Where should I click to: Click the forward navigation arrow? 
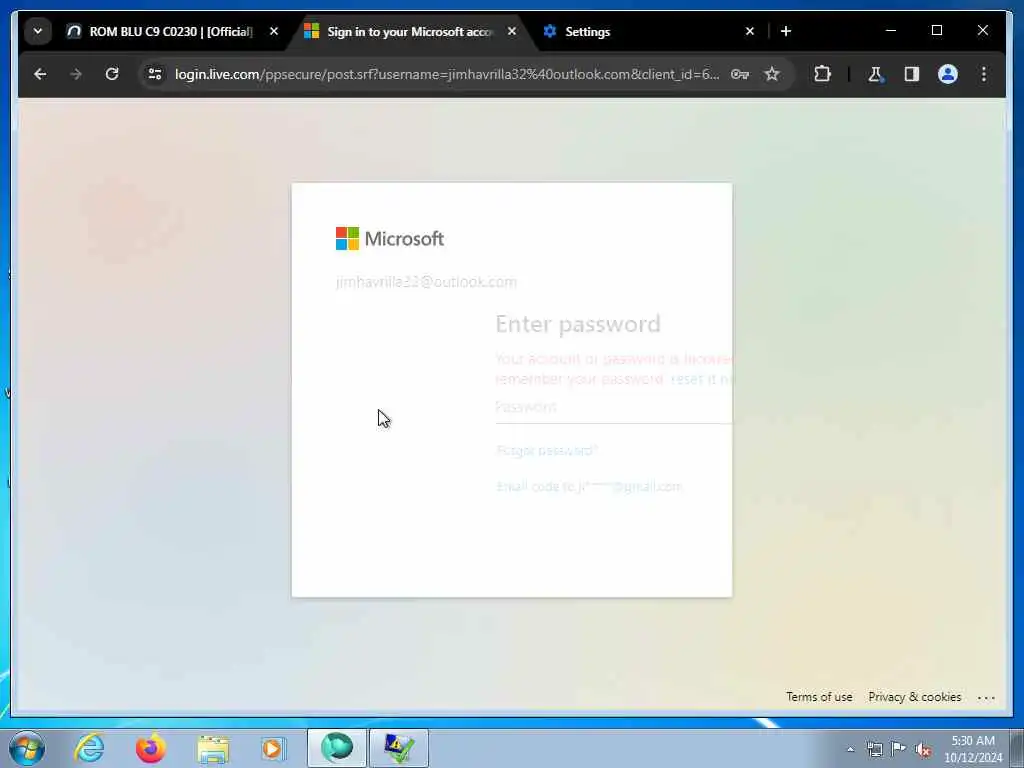pos(76,74)
